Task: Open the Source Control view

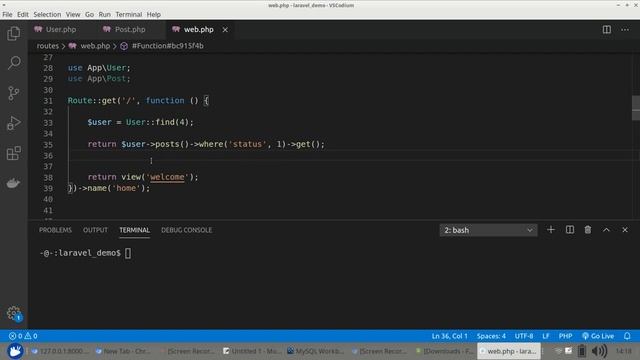Action: coord(14,93)
